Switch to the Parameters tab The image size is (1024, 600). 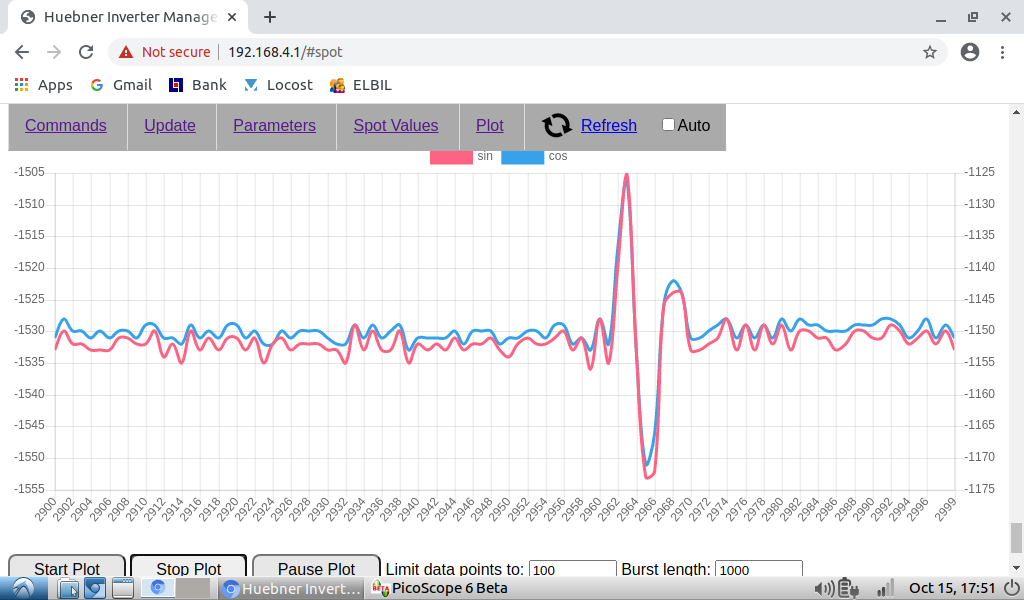(274, 125)
